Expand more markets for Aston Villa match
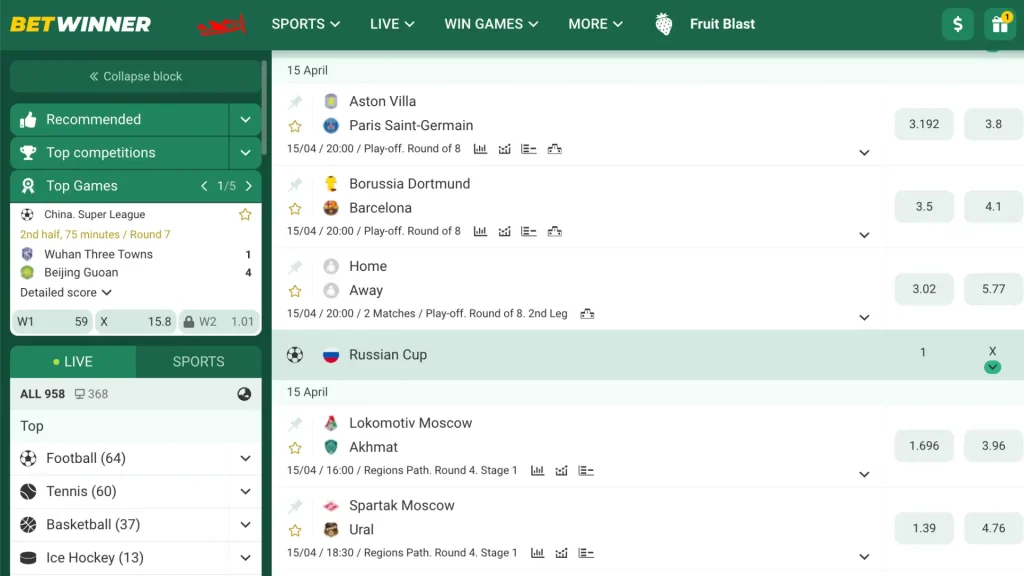This screenshot has width=1024, height=576. click(864, 152)
